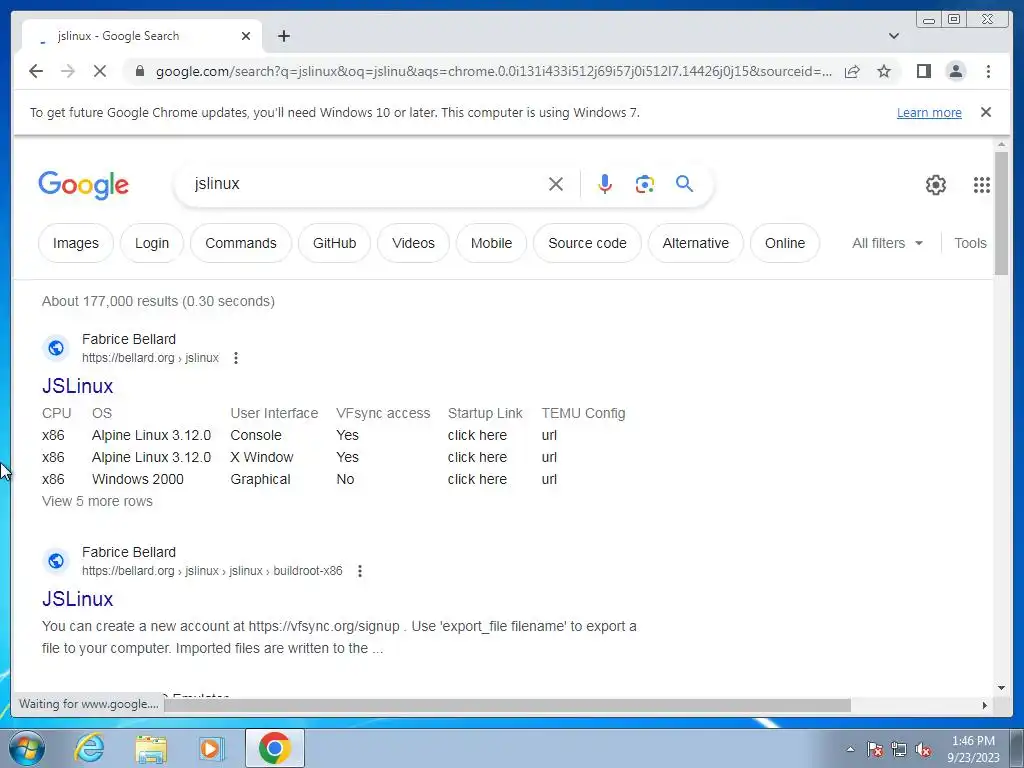The width and height of the screenshot is (1024, 768).
Task: Select the 'Windows 2000' table cell
Action: click(137, 479)
